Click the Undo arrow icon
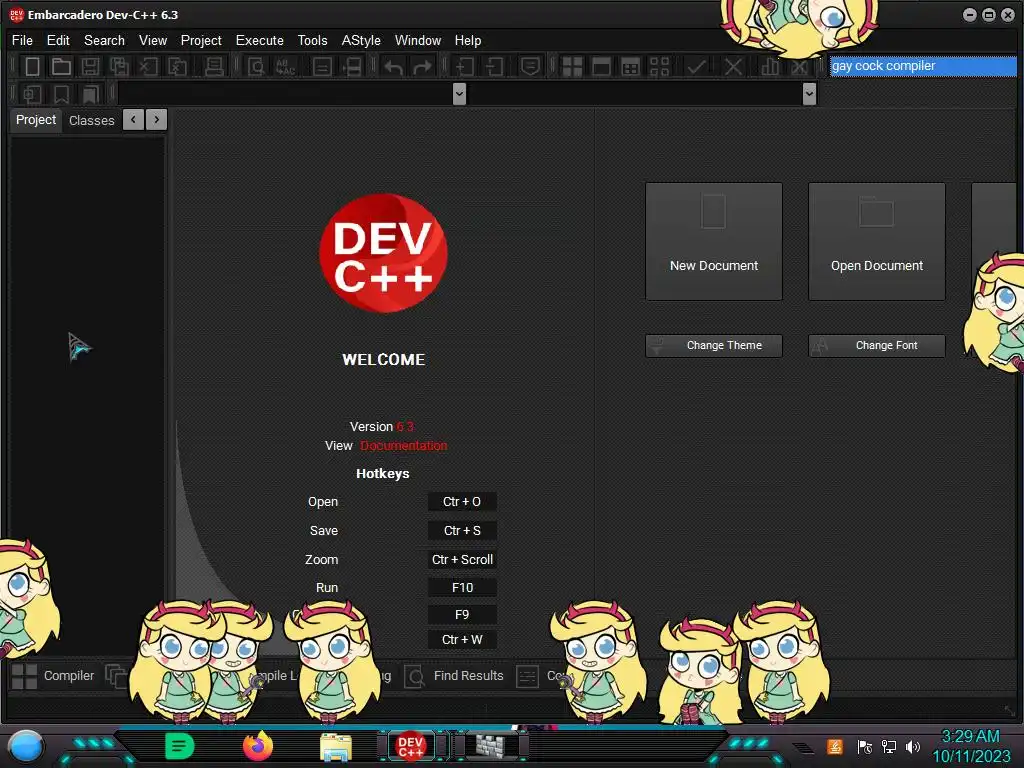Screen dimensions: 1024x768 pyautogui.click(x=394, y=66)
